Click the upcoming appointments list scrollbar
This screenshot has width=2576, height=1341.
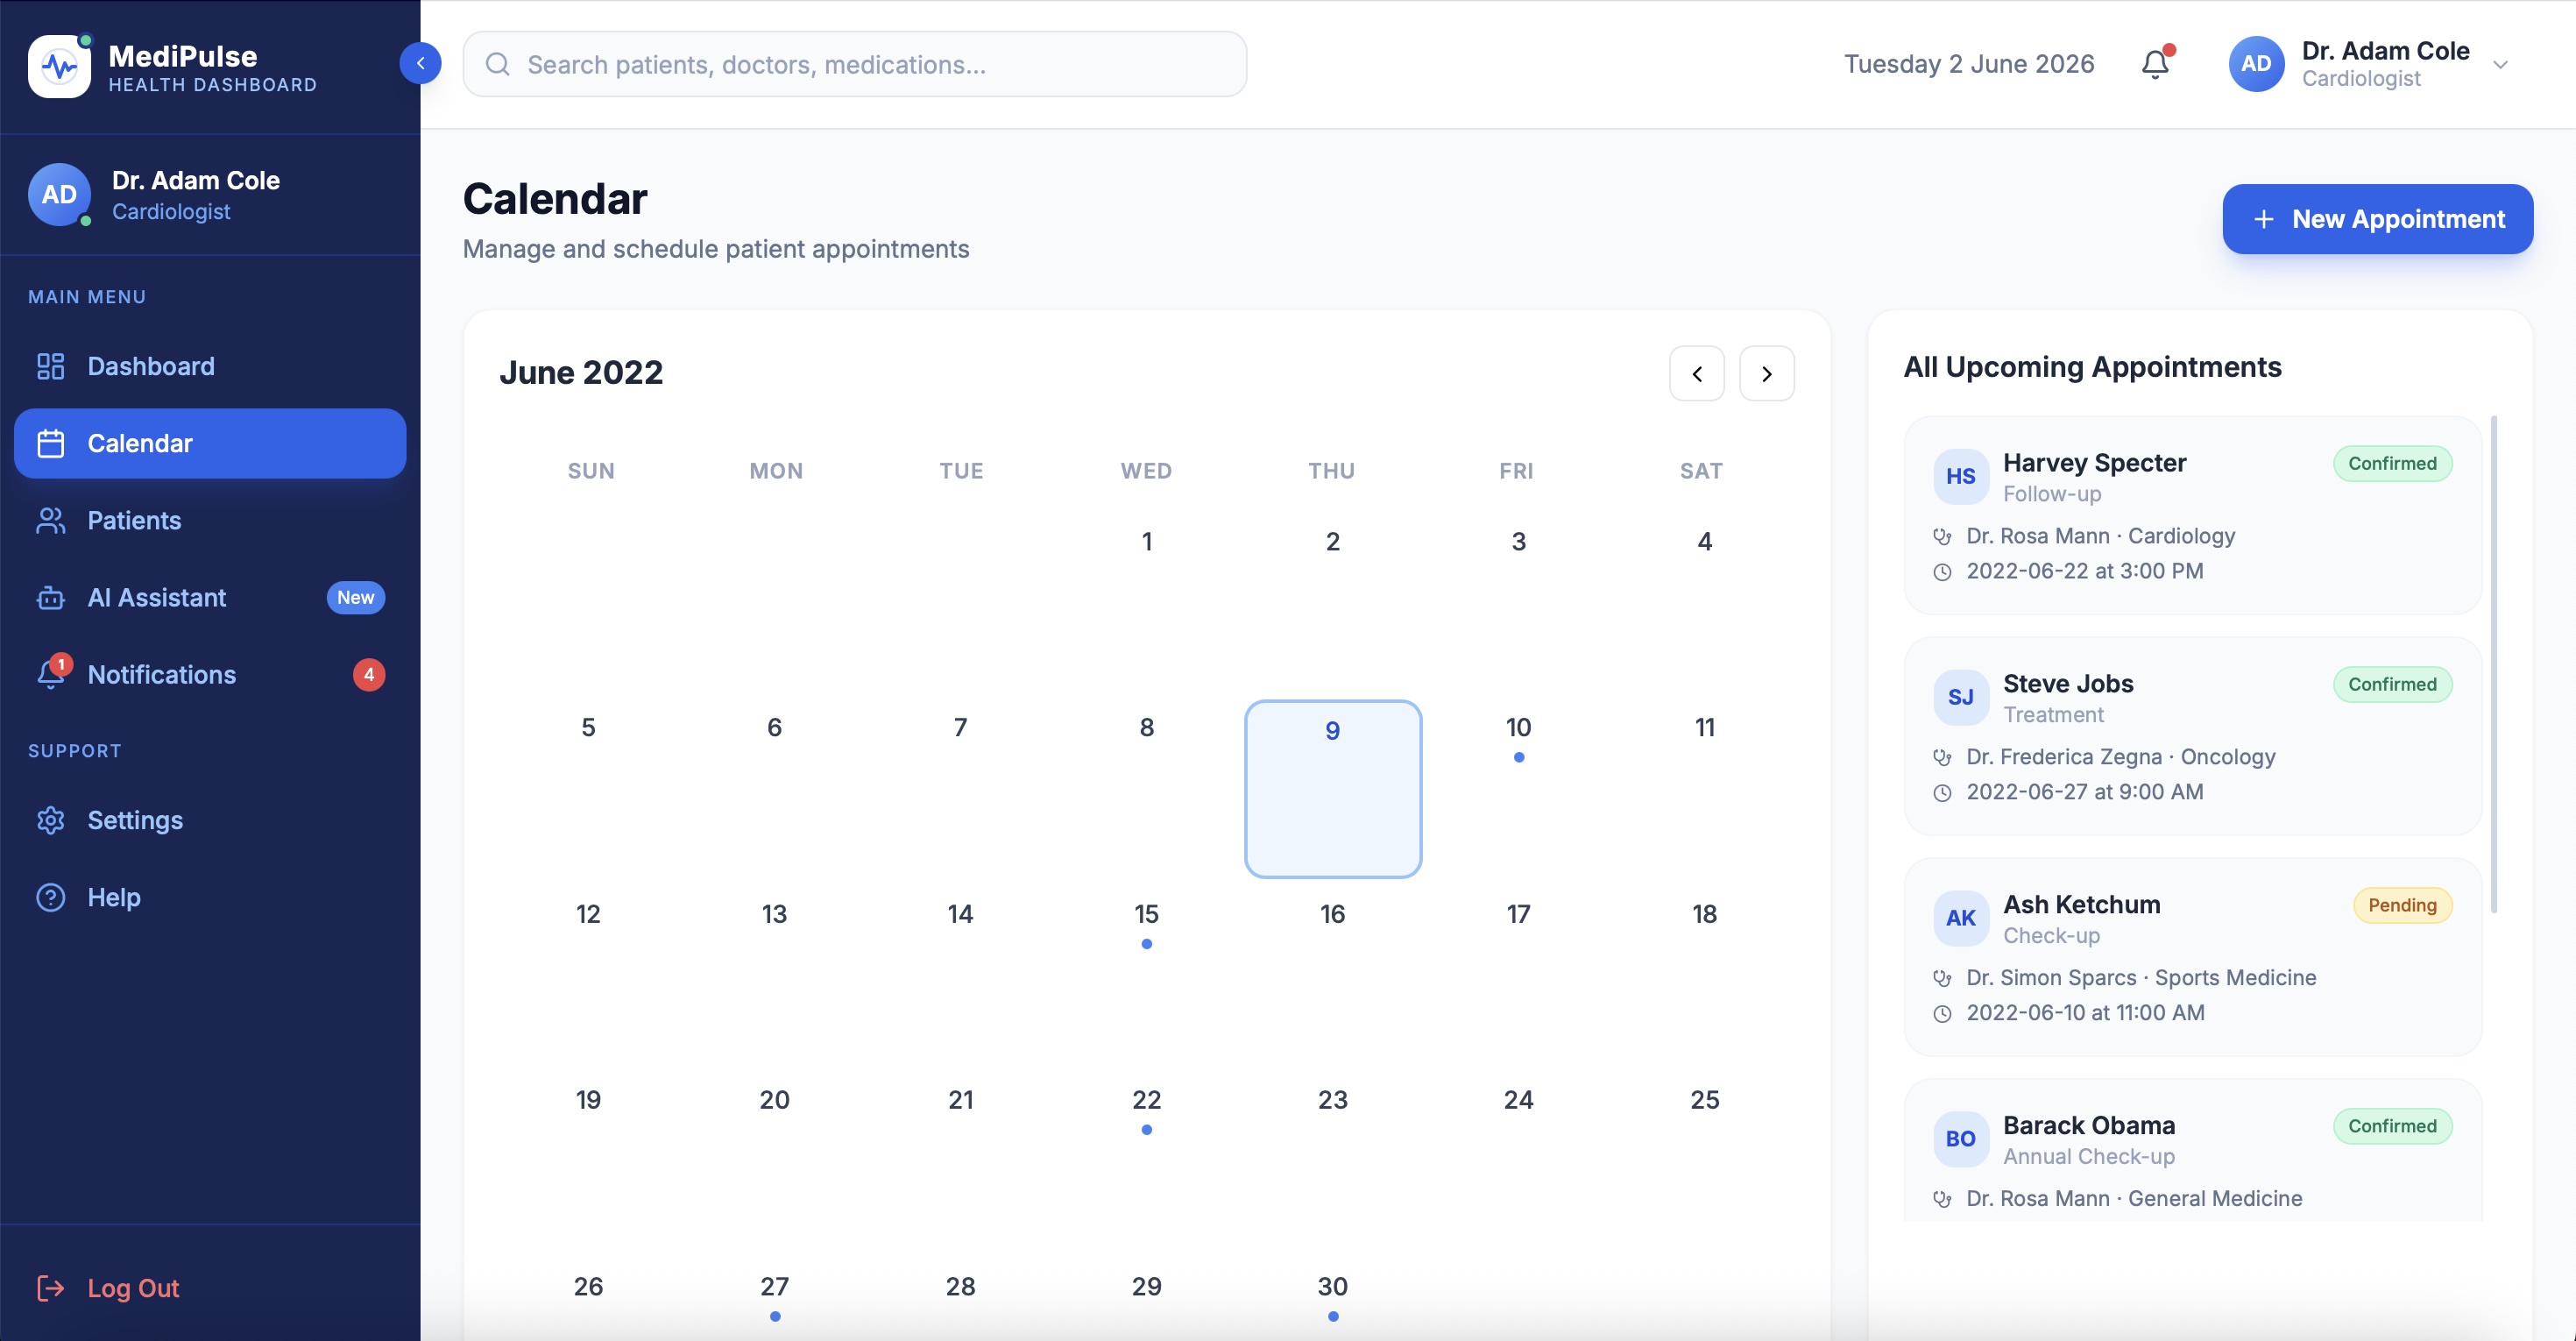click(2493, 664)
